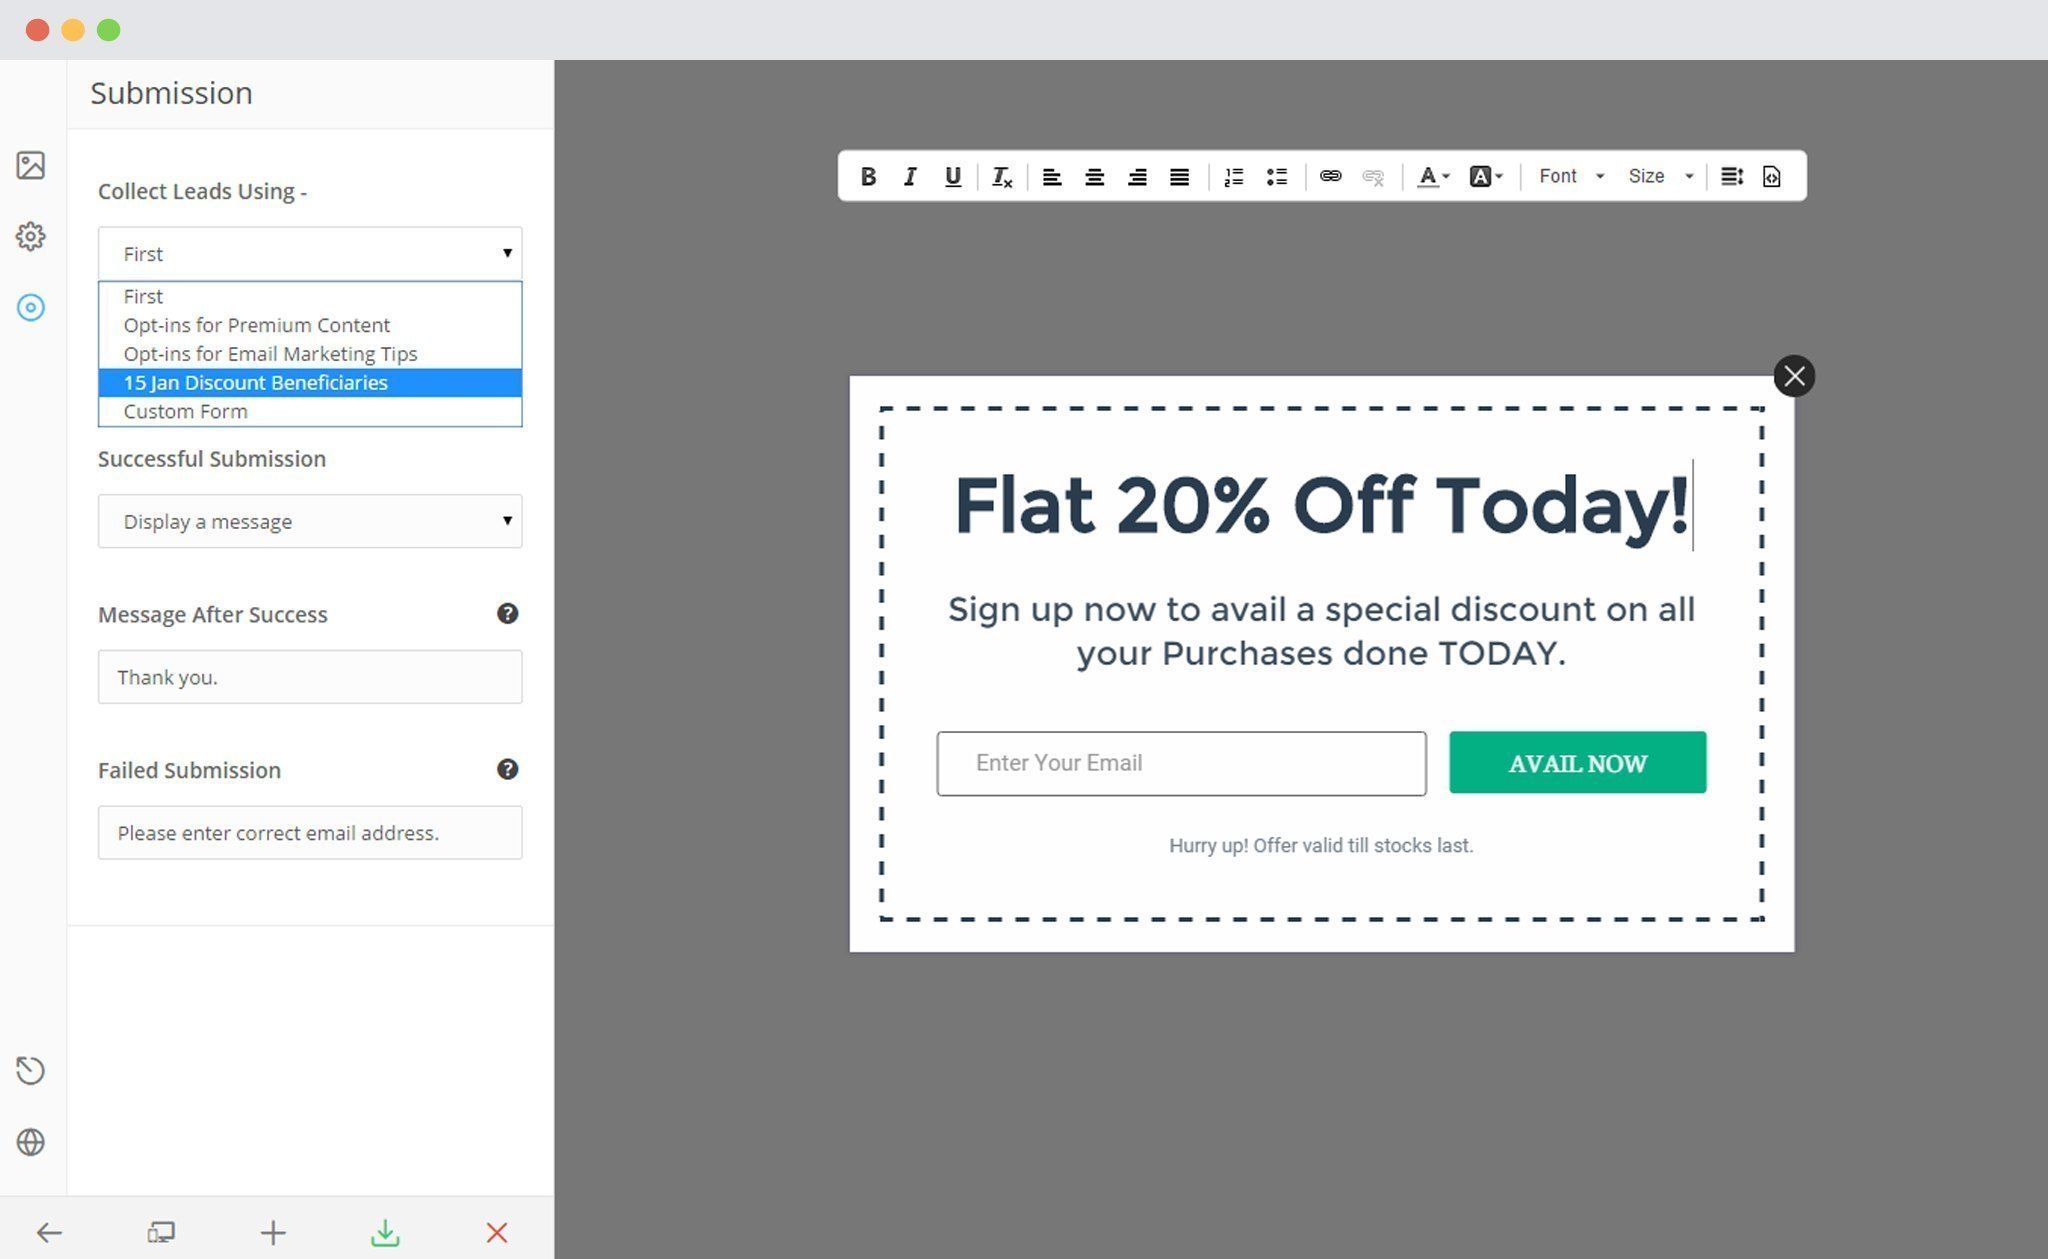Click the Enter Your Email field

tap(1181, 763)
